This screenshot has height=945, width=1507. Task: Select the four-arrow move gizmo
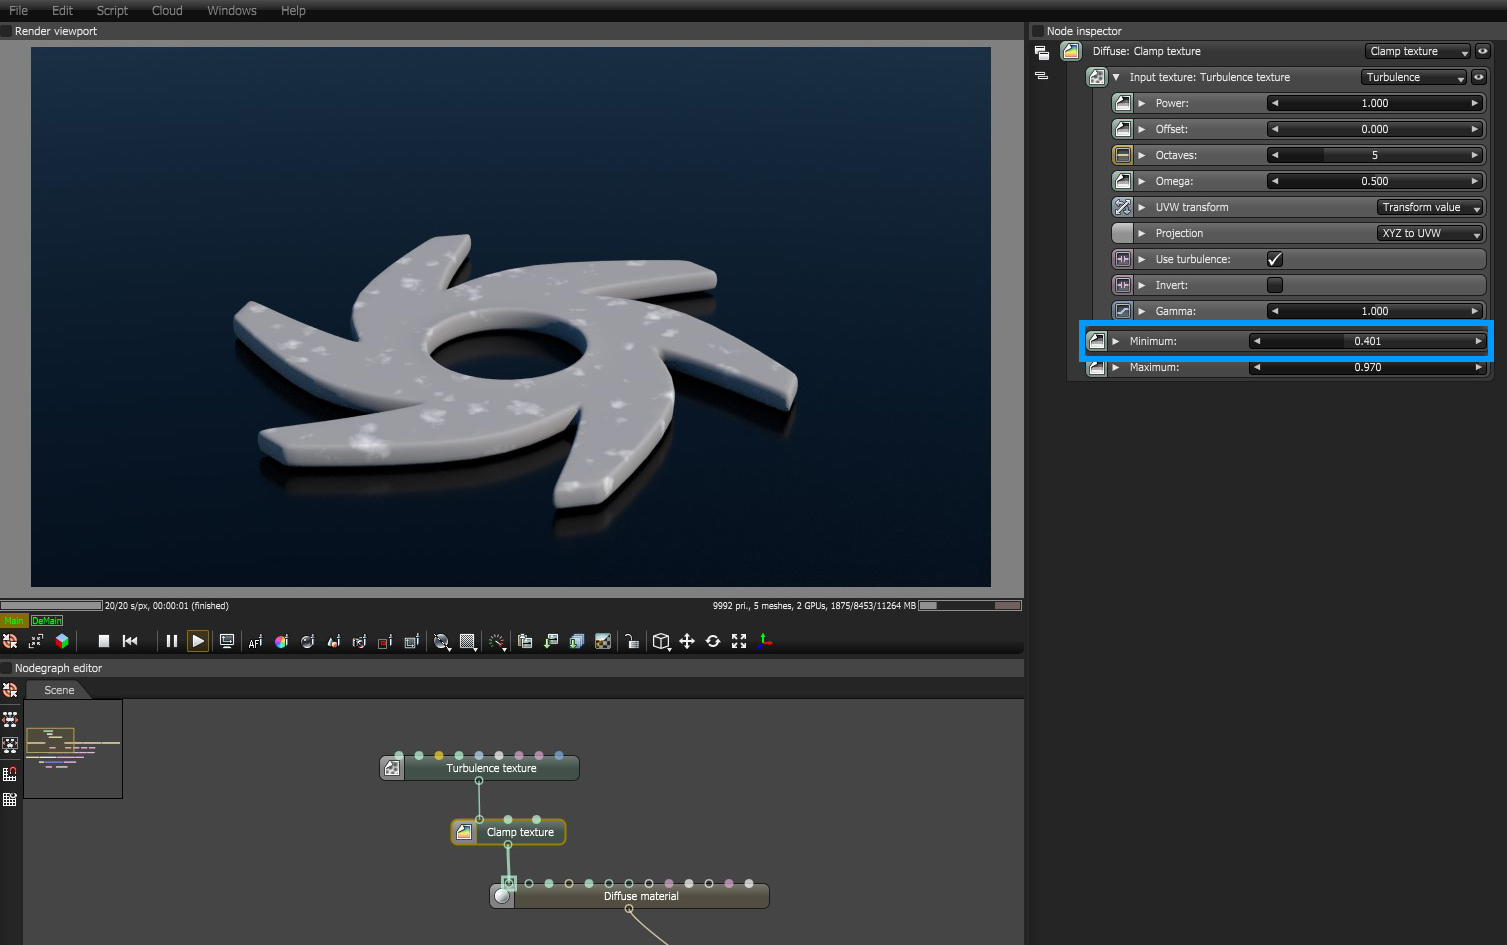pos(687,642)
